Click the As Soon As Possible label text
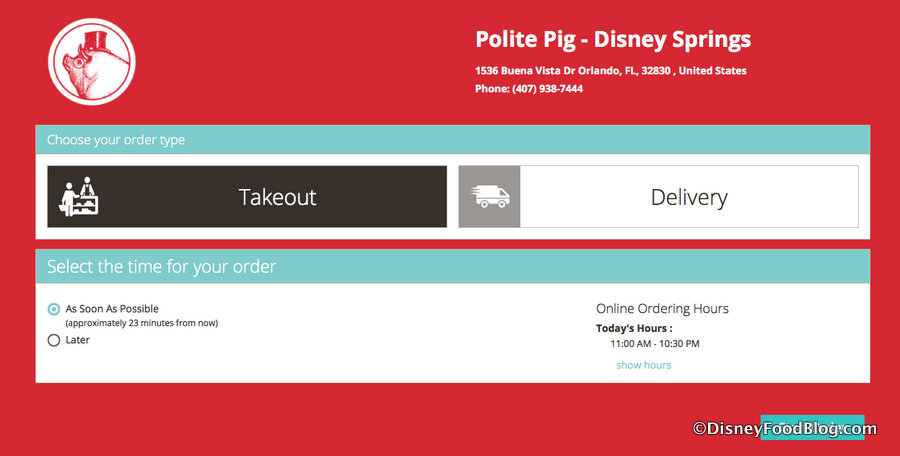Image resolution: width=900 pixels, height=456 pixels. (x=112, y=309)
